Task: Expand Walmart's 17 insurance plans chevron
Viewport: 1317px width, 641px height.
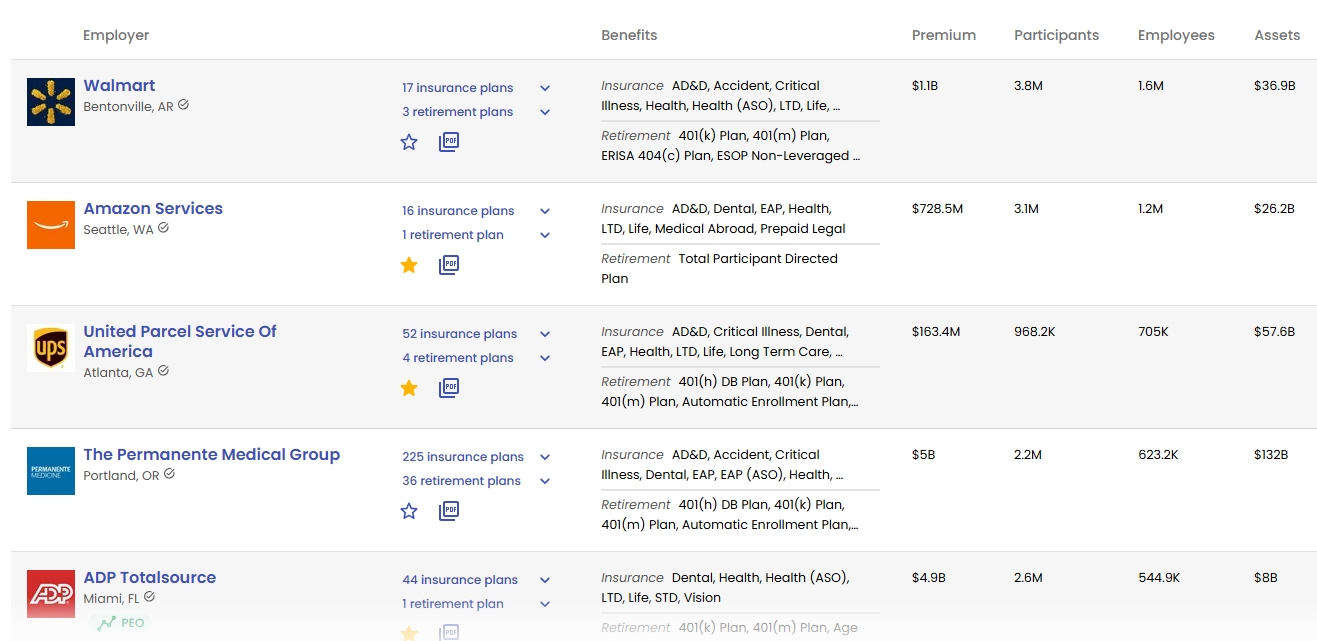Action: click(x=545, y=88)
